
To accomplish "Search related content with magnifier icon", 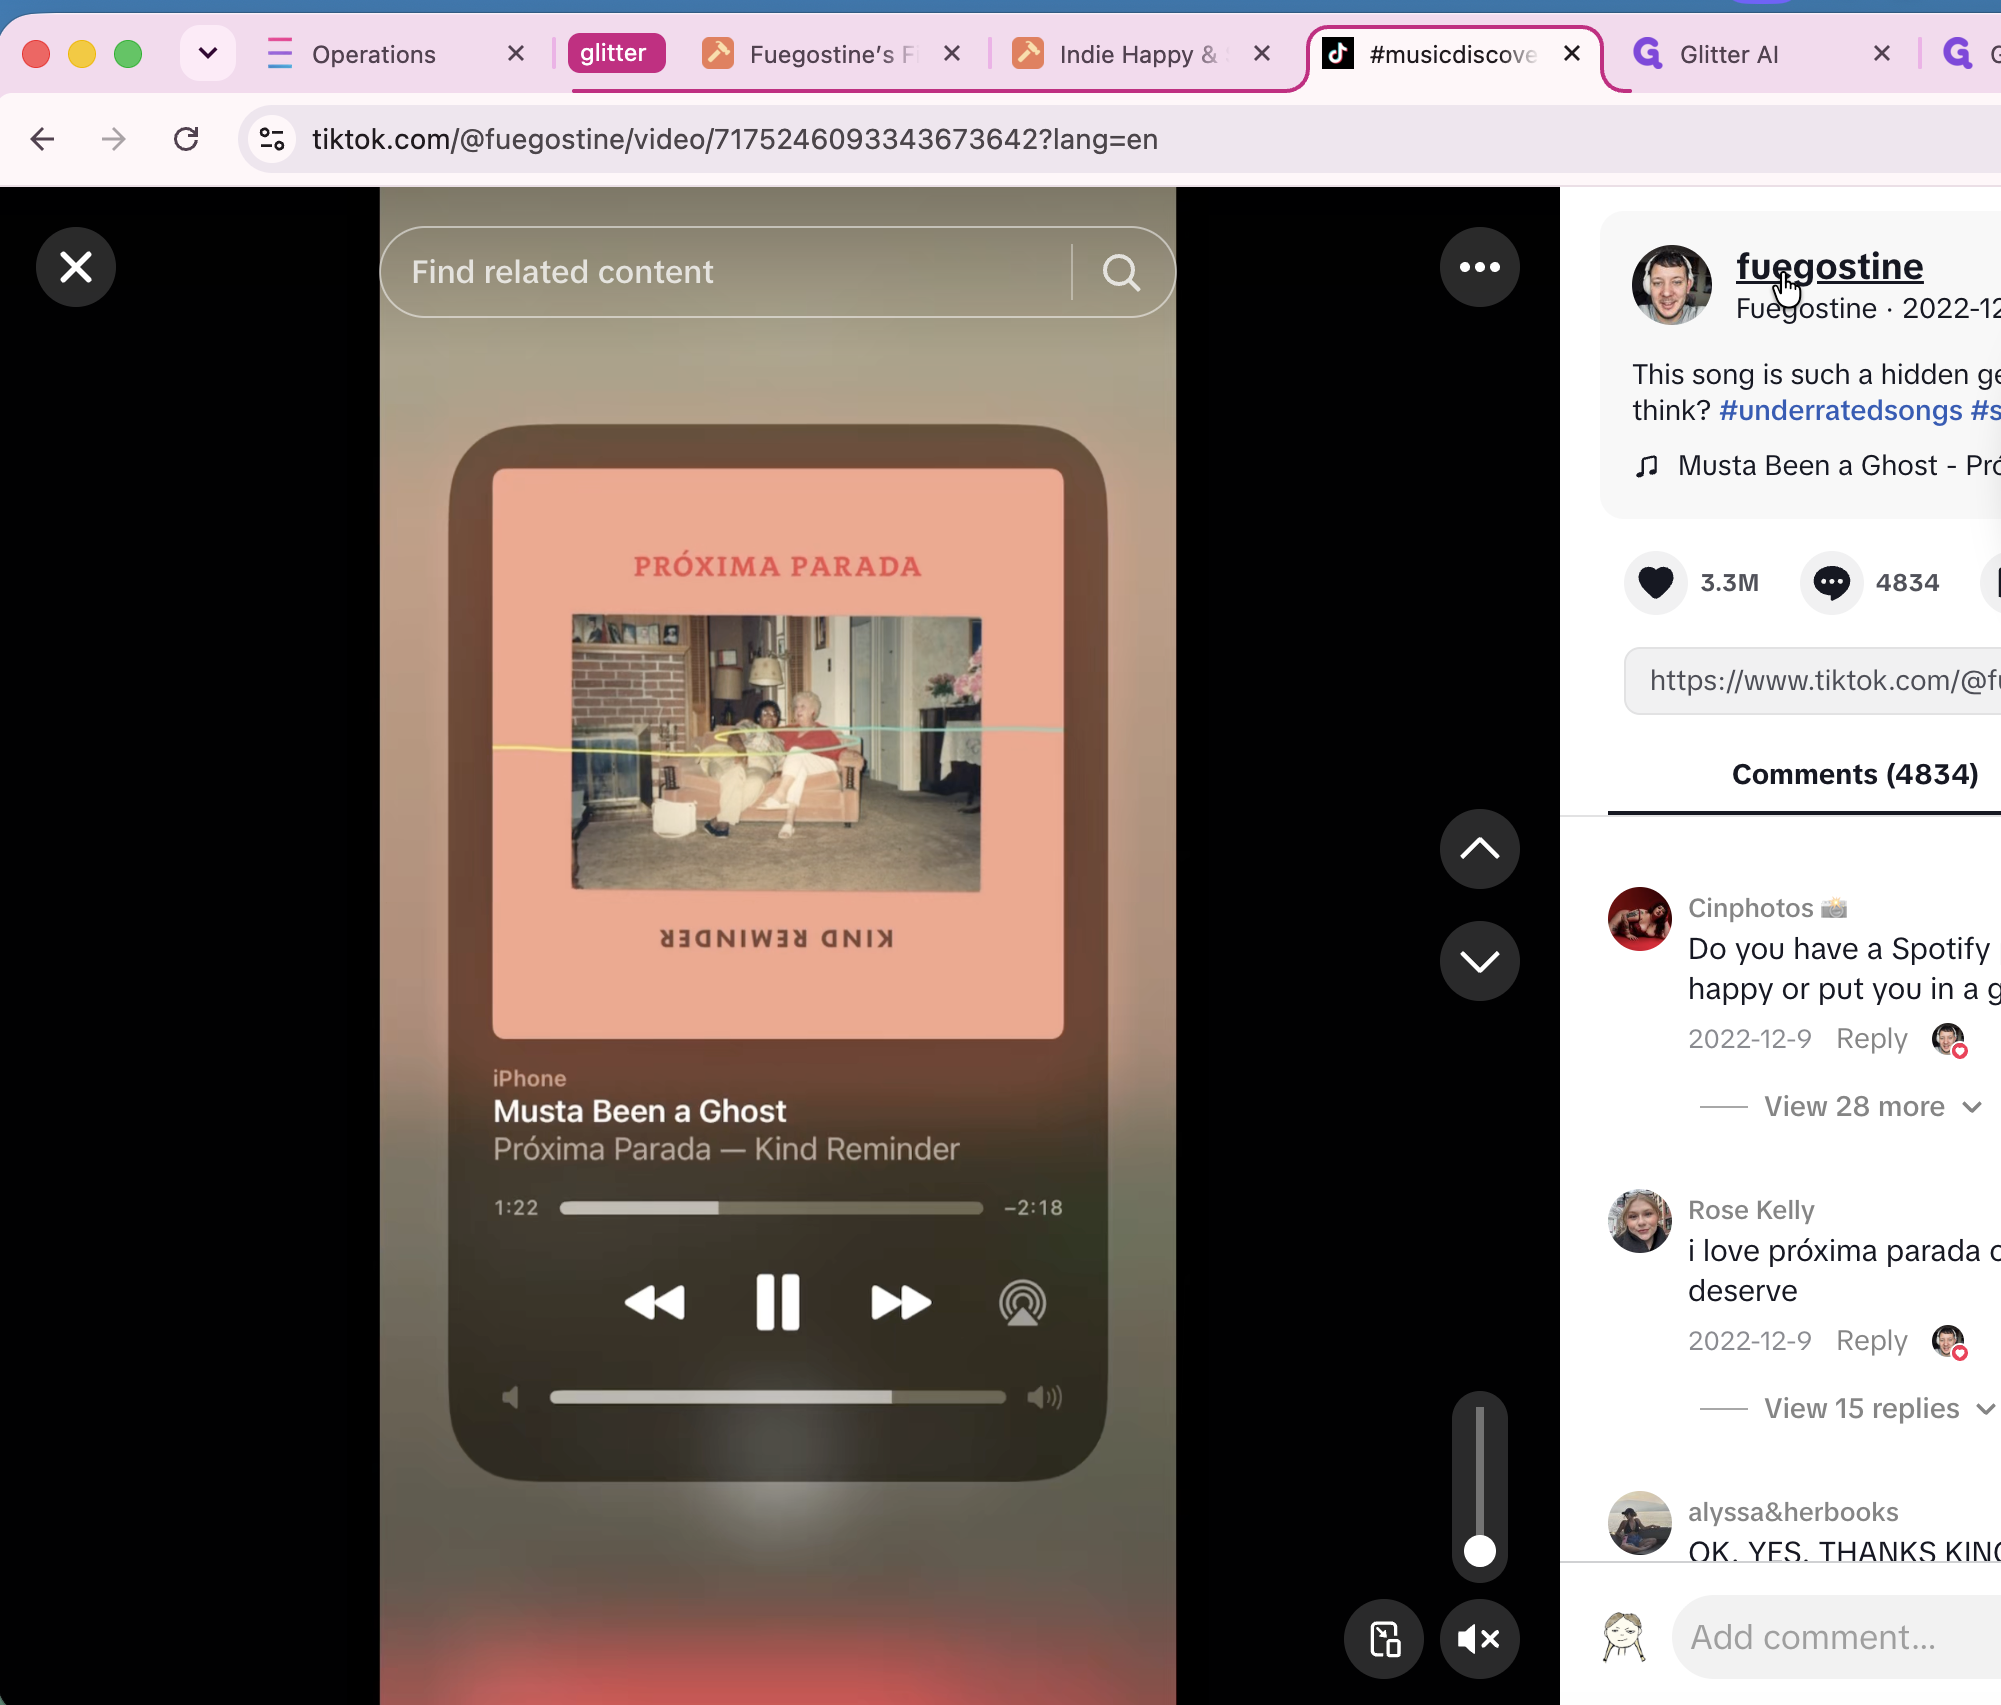I will point(1121,272).
